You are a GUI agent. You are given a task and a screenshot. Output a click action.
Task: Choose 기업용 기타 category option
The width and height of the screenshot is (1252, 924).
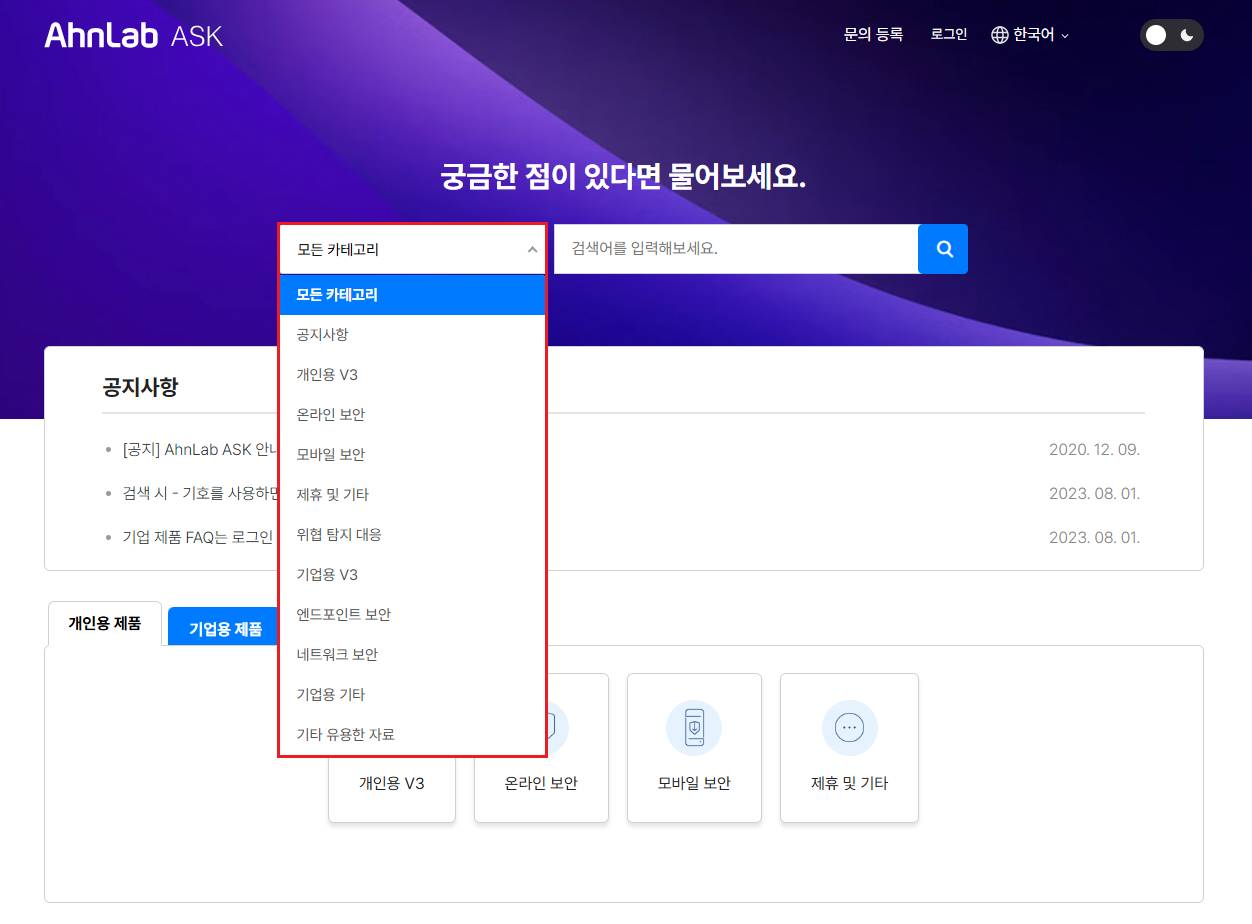[412, 695]
